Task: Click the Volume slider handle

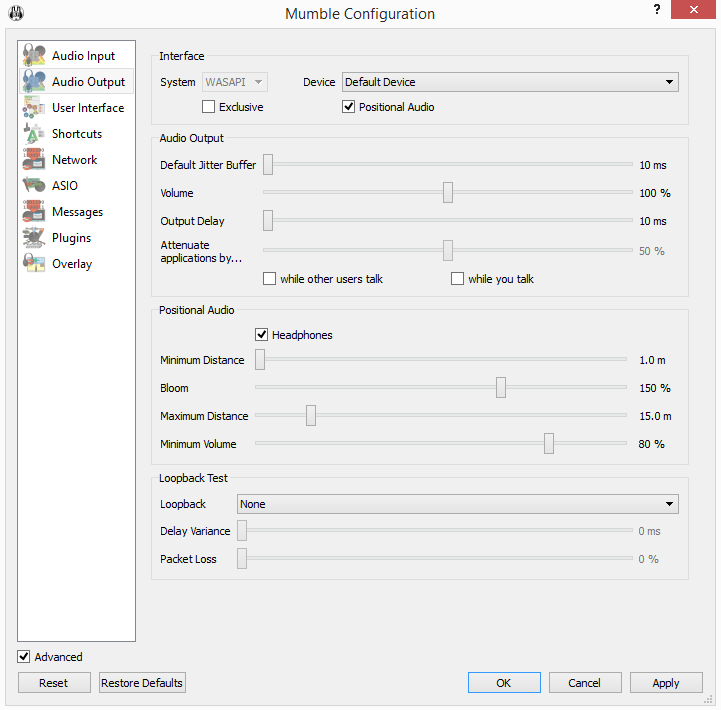Action: (x=448, y=192)
